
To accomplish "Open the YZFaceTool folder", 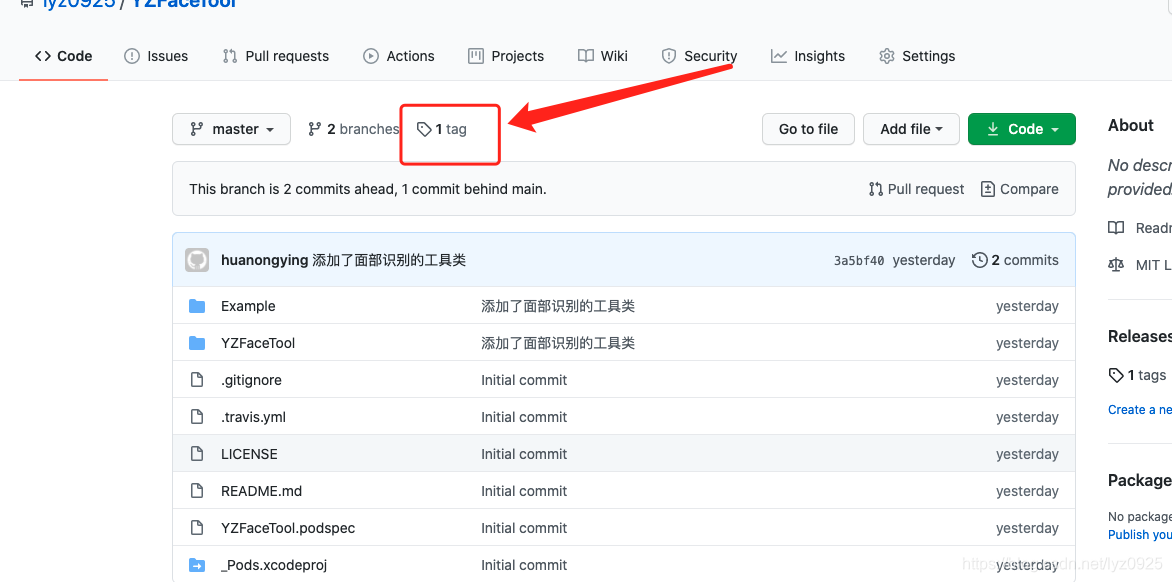I will point(258,343).
